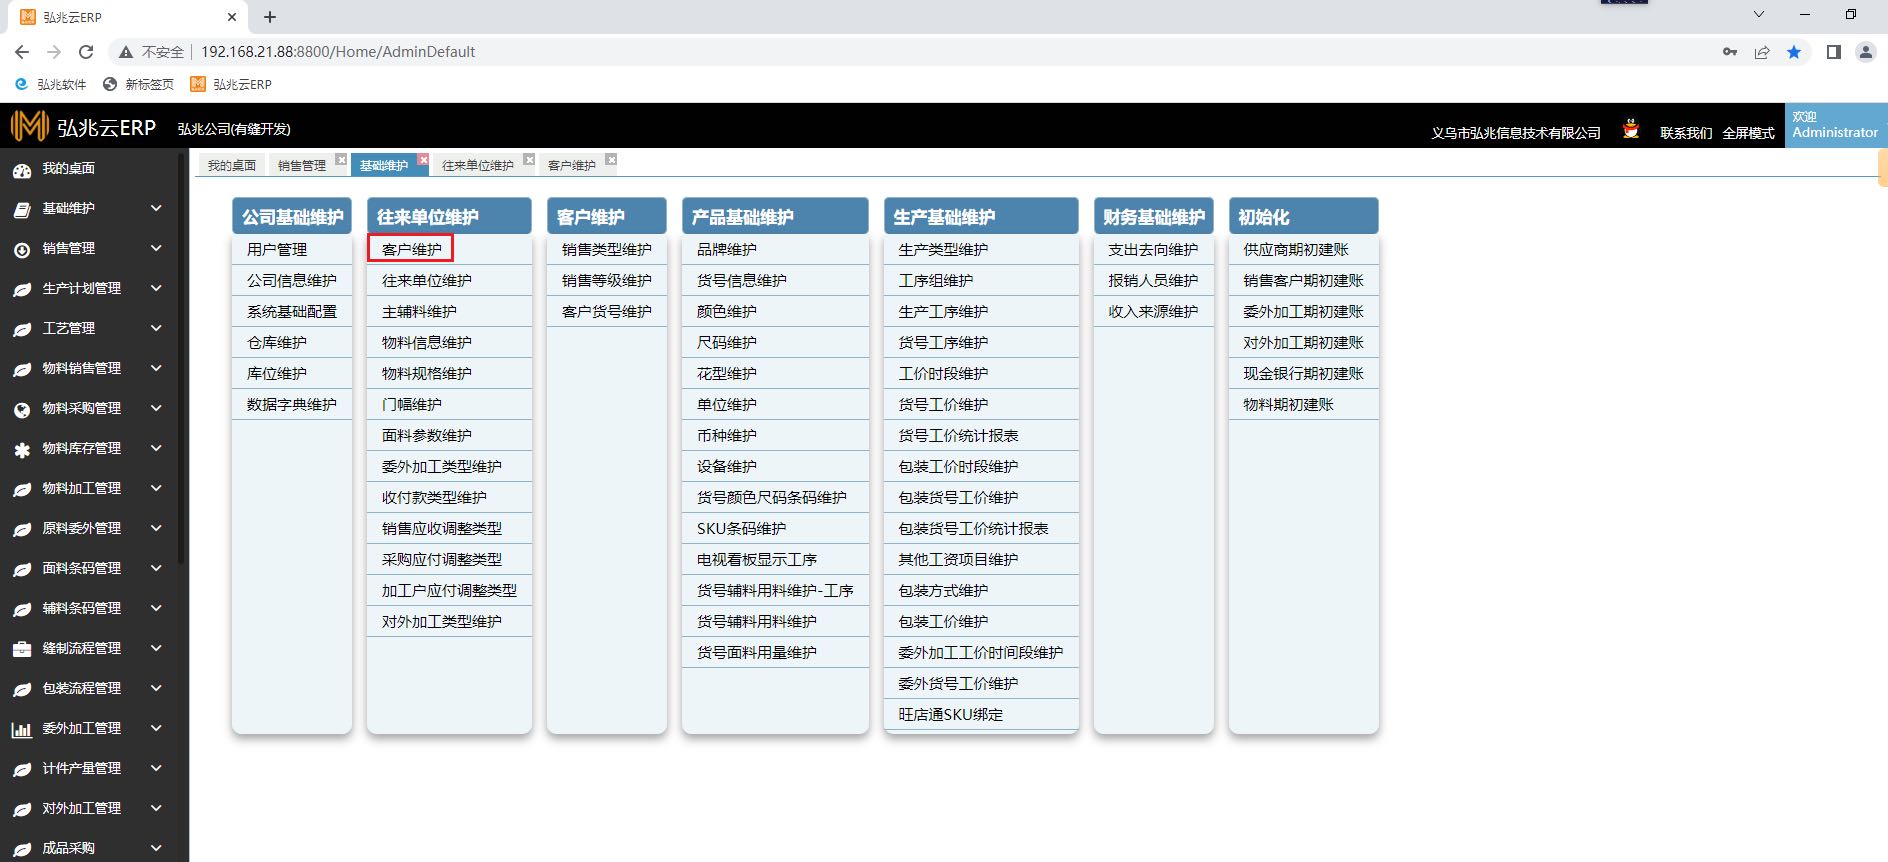This screenshot has height=862, width=1888.
Task: Open 仓库维护 link
Action: (277, 342)
